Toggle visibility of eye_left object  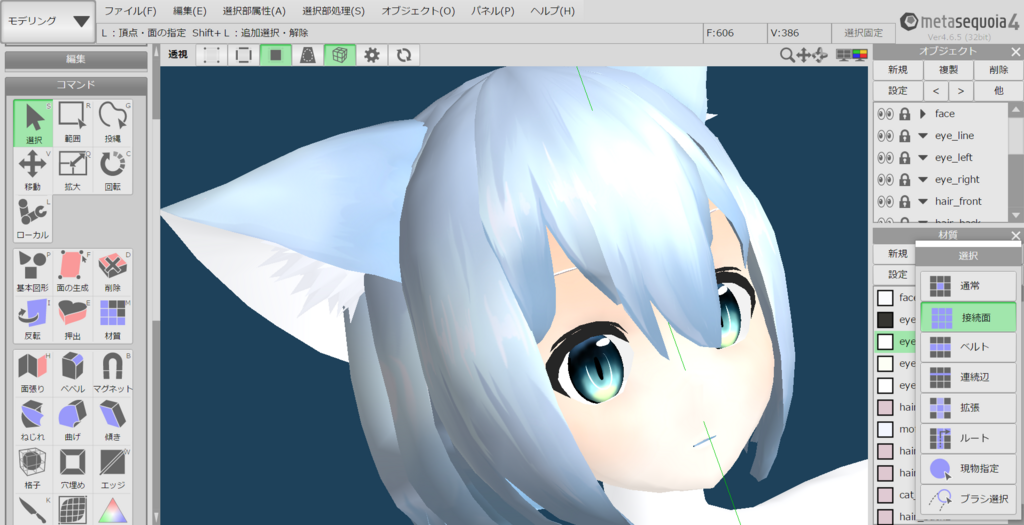886,157
